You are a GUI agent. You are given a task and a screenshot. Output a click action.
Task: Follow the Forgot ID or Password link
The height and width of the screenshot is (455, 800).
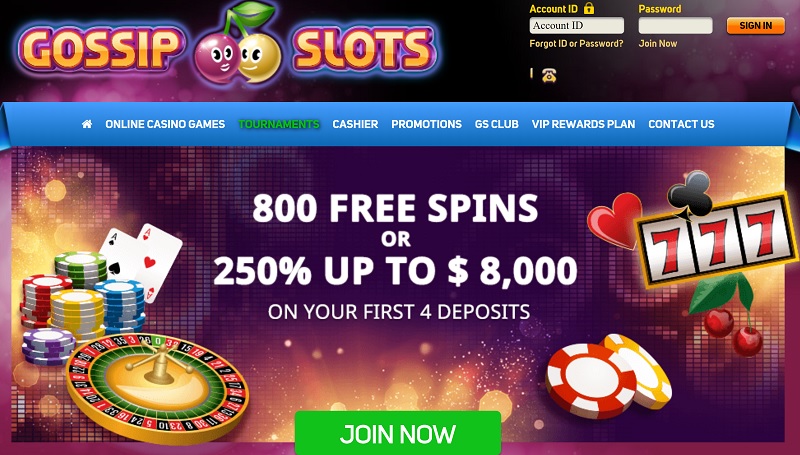[576, 43]
